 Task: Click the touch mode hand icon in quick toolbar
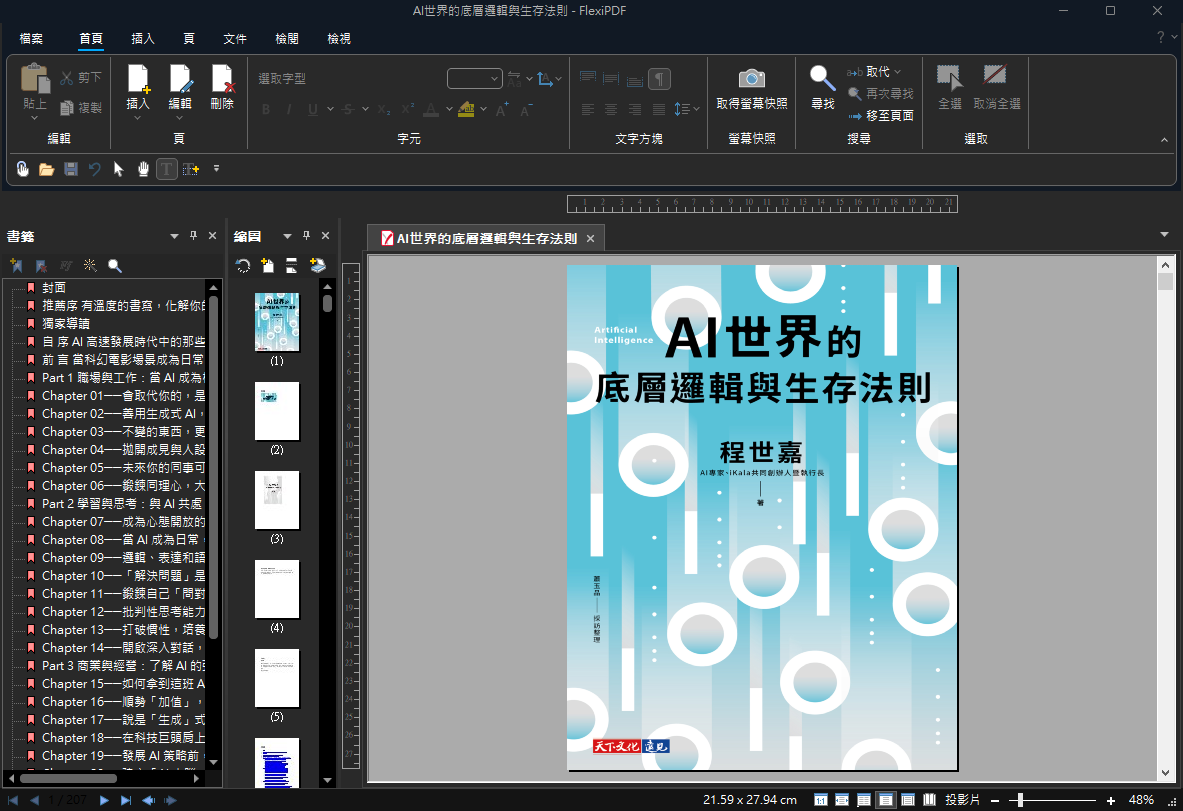click(23, 169)
